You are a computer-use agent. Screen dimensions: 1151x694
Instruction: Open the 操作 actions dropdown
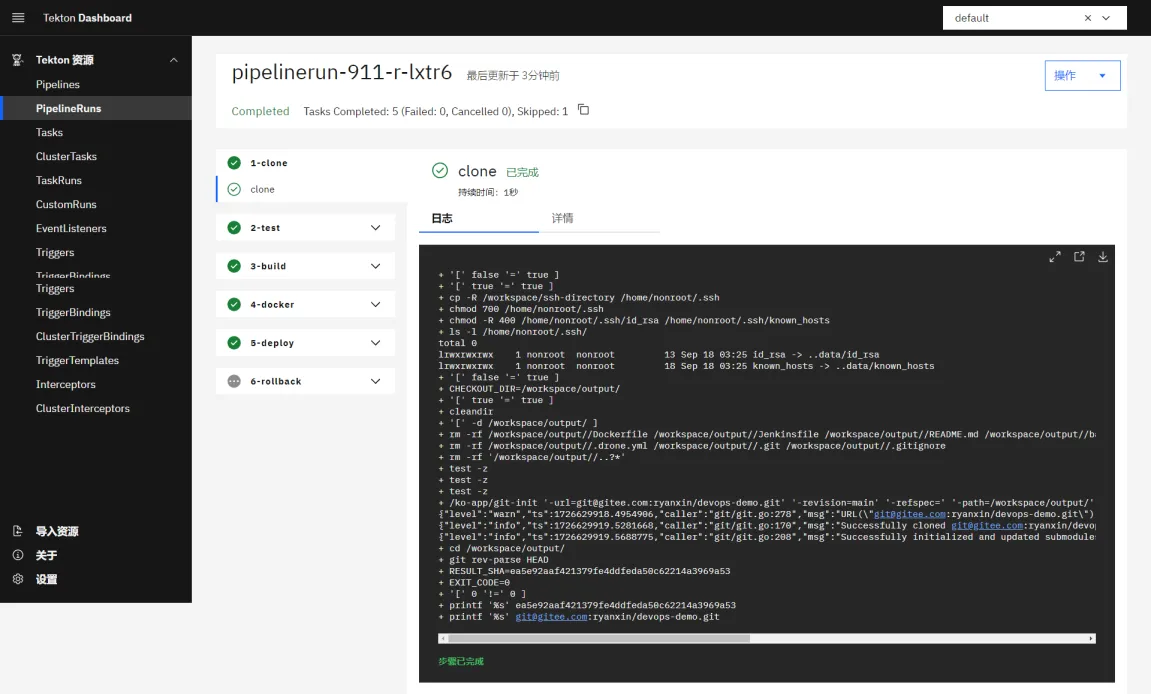[x=1082, y=76]
